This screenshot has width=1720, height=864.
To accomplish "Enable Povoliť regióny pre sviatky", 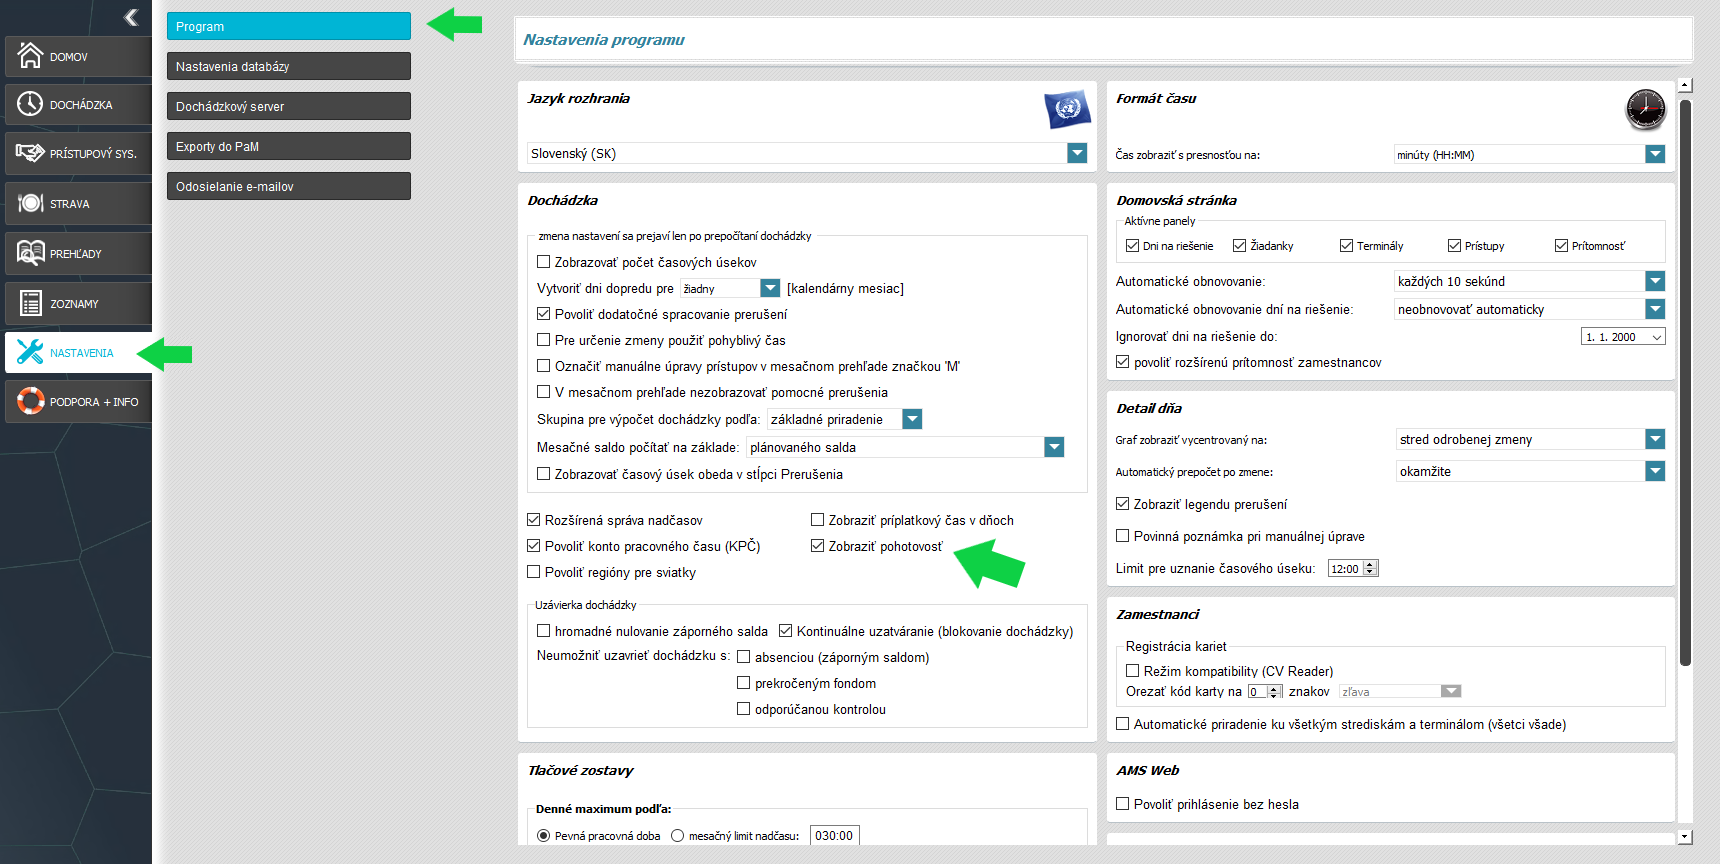I will point(534,572).
